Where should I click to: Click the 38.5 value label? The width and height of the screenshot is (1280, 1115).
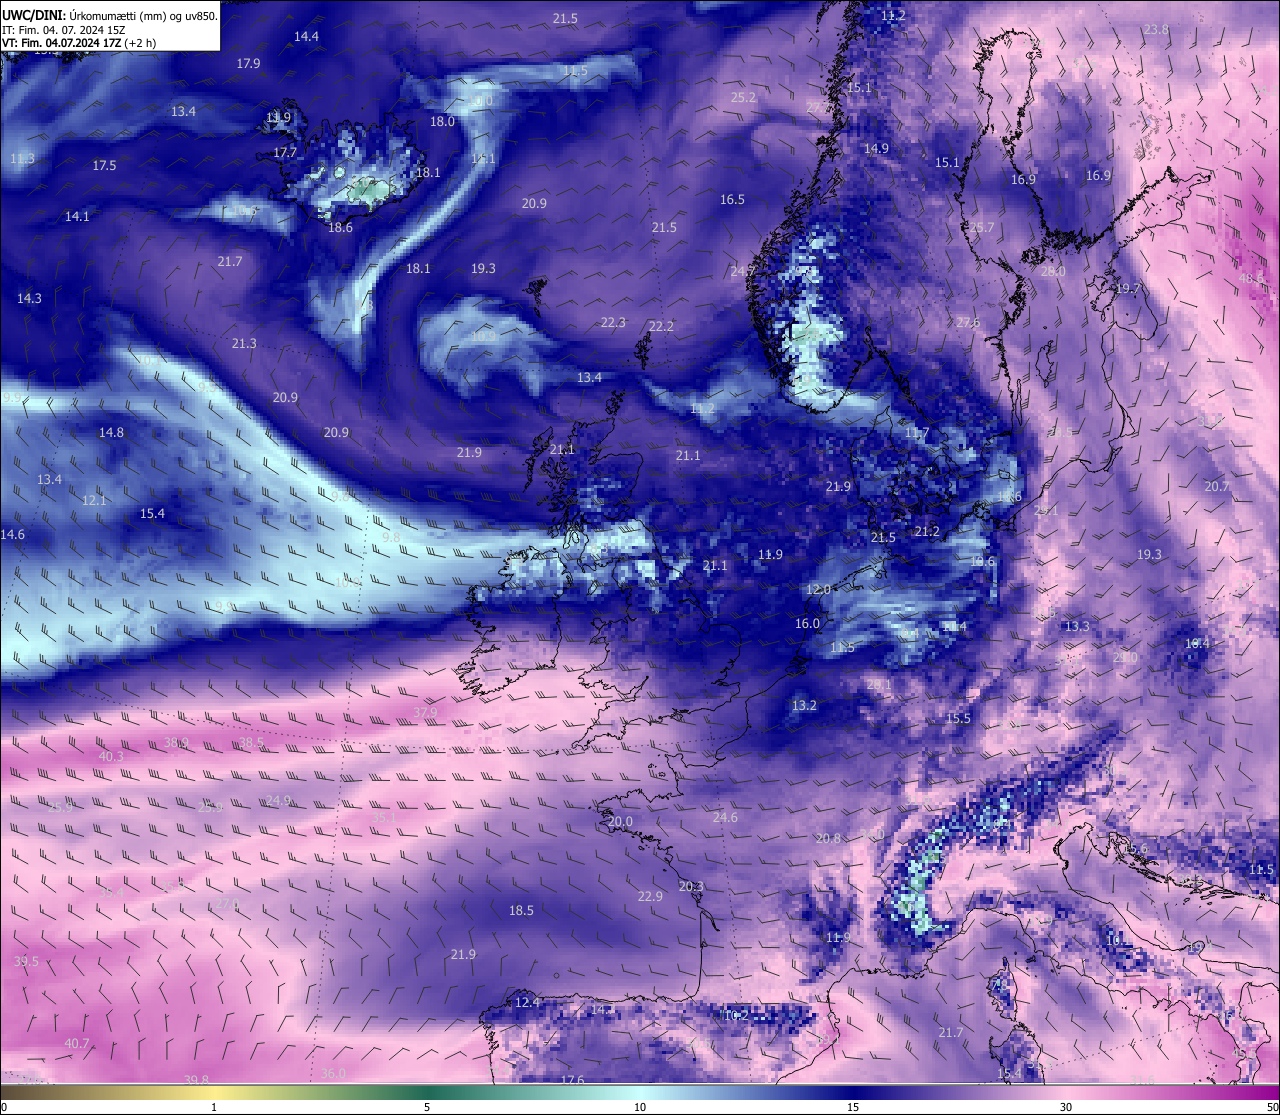pyautogui.click(x=251, y=743)
